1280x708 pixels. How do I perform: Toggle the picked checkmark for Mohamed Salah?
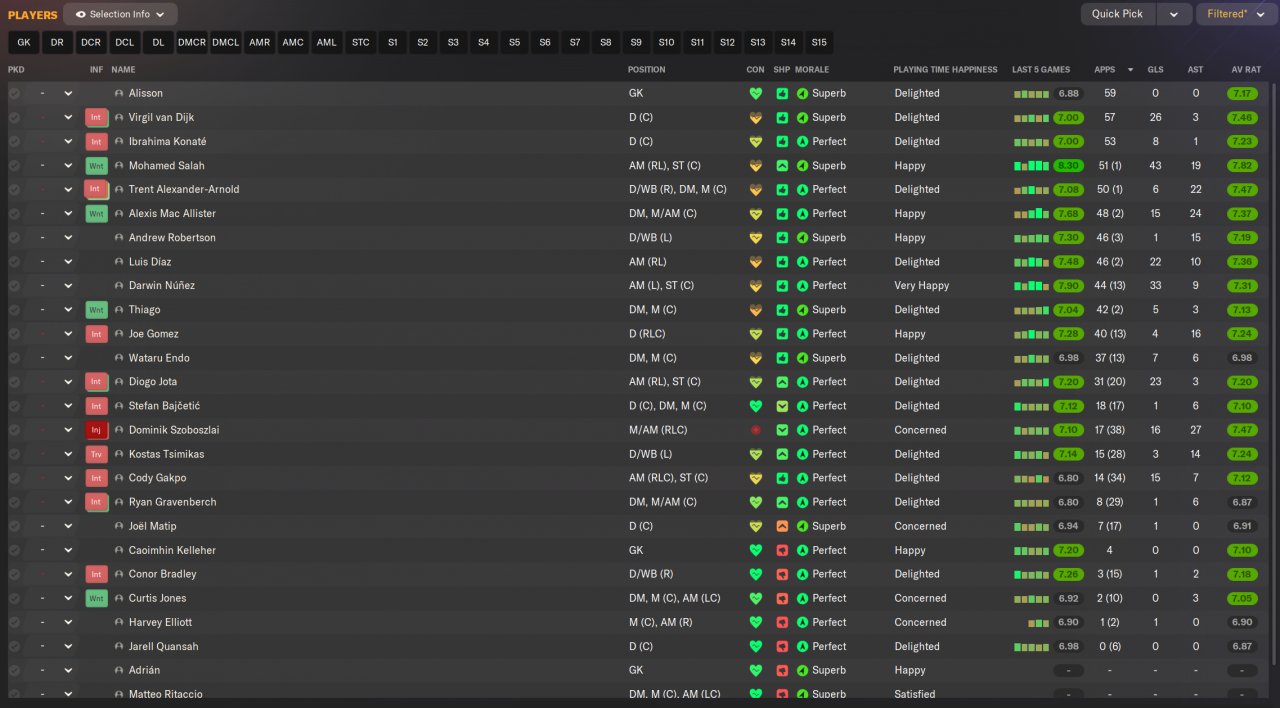pyautogui.click(x=14, y=166)
